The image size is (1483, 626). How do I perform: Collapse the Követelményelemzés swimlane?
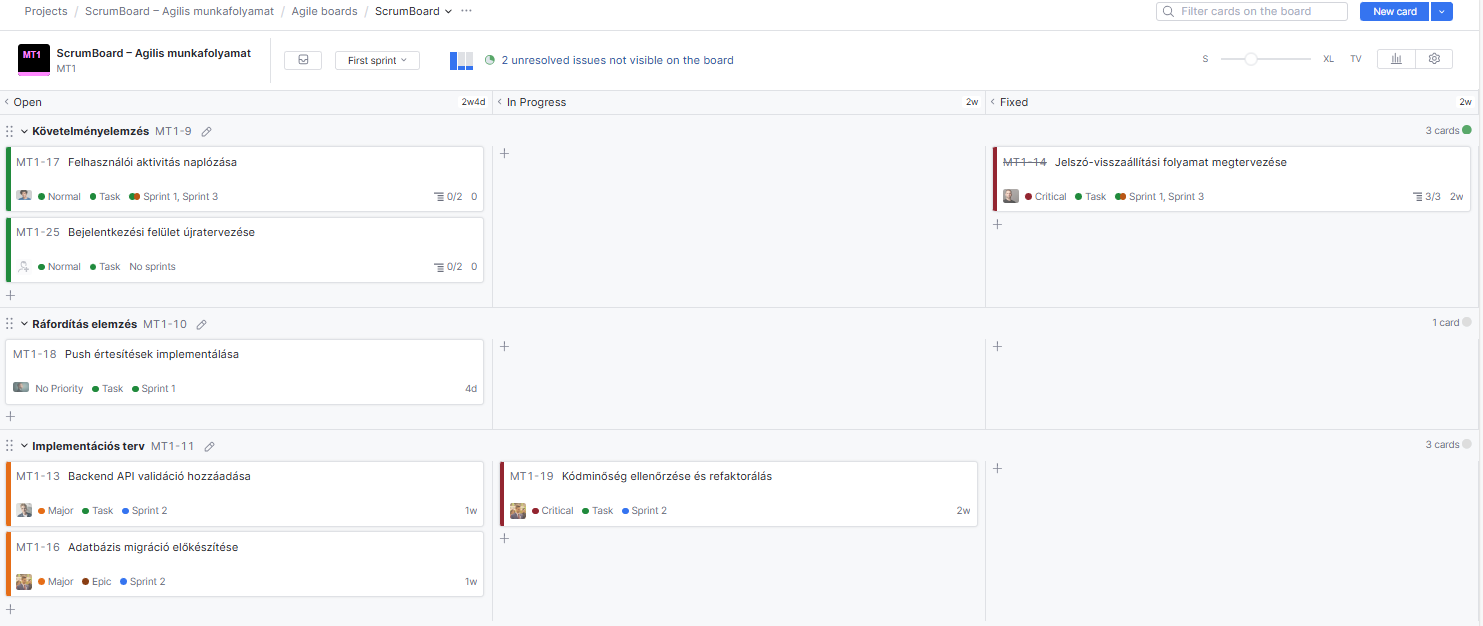point(24,131)
